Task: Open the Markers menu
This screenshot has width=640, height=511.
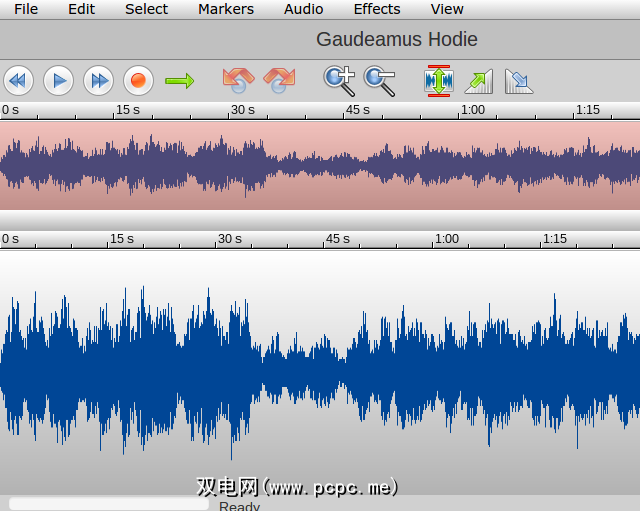Action: [x=226, y=9]
